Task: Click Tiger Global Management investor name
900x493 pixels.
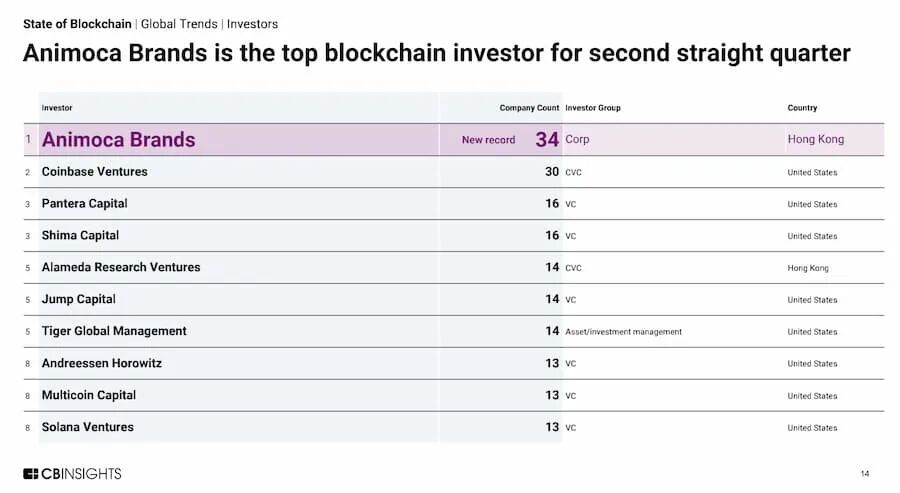Action: coord(114,332)
